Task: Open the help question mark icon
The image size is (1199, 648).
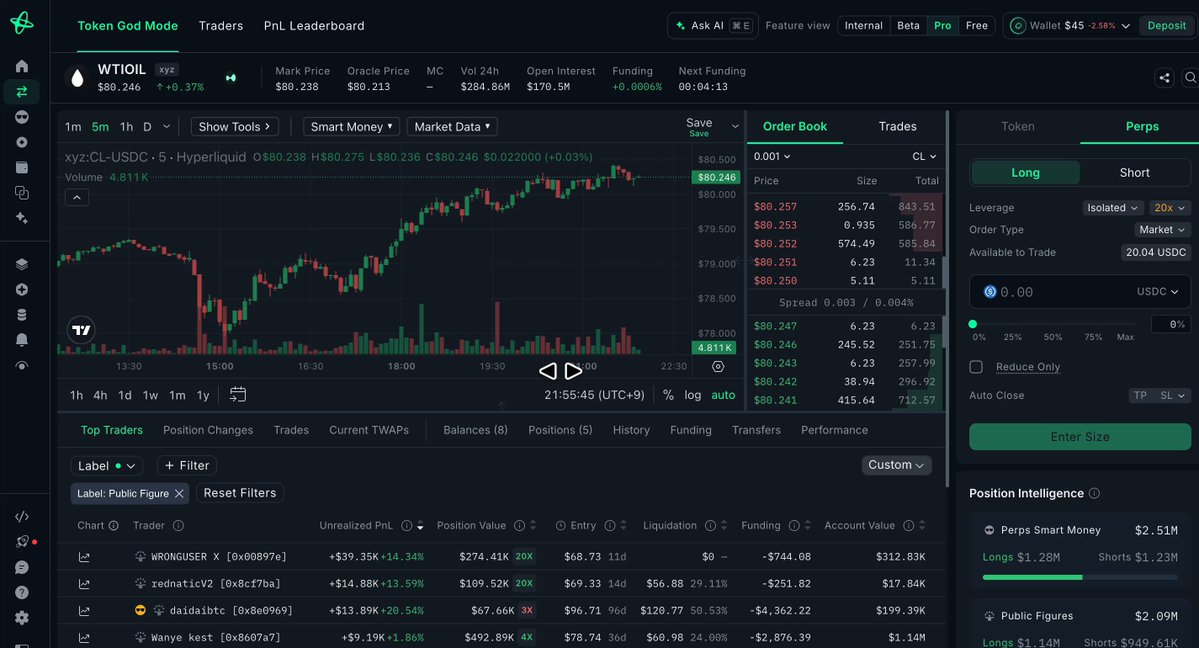Action: coord(21,592)
